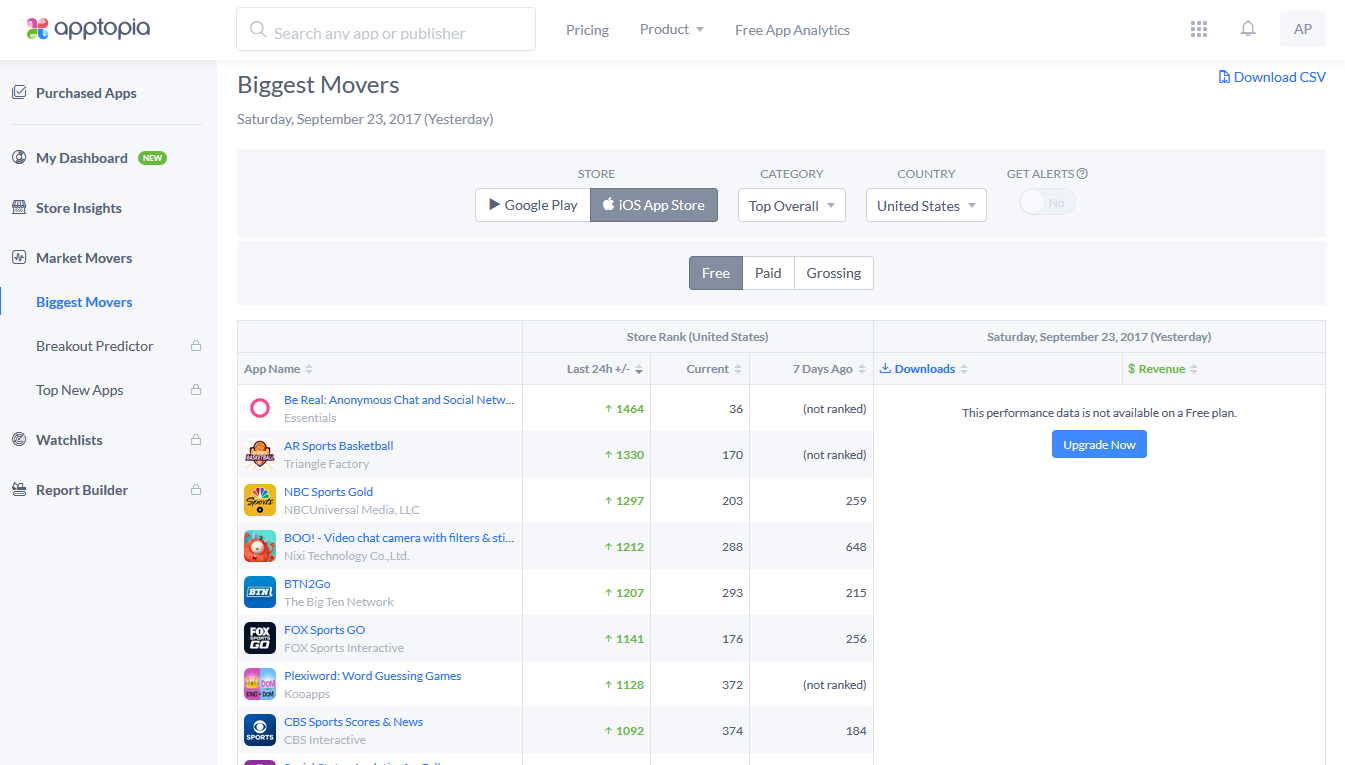The height and width of the screenshot is (765, 1345).
Task: Click the app search field
Action: click(386, 32)
